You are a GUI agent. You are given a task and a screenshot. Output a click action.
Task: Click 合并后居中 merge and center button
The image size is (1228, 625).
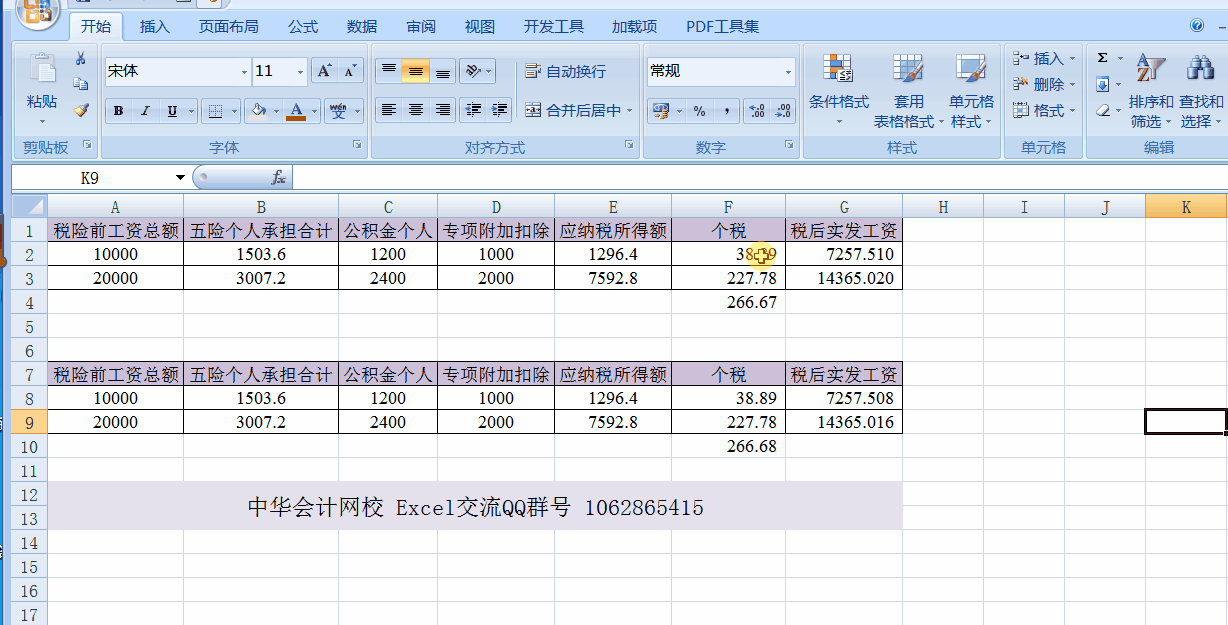[x=573, y=111]
